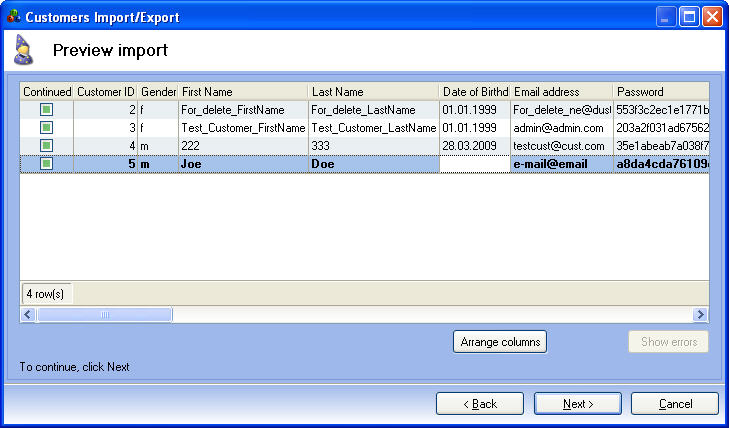Maximize the Customers Import/Export window

[x=689, y=16]
